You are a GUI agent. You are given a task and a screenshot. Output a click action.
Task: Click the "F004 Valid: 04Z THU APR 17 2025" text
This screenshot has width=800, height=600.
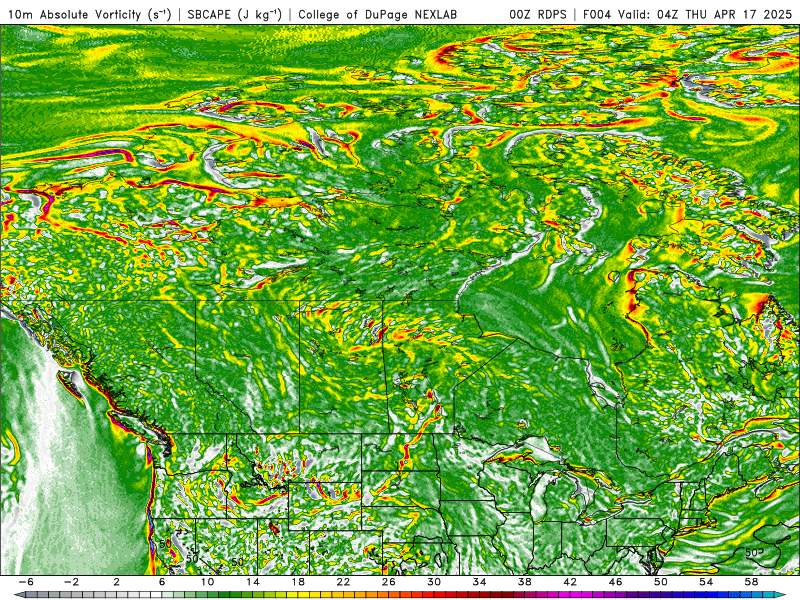point(687,14)
